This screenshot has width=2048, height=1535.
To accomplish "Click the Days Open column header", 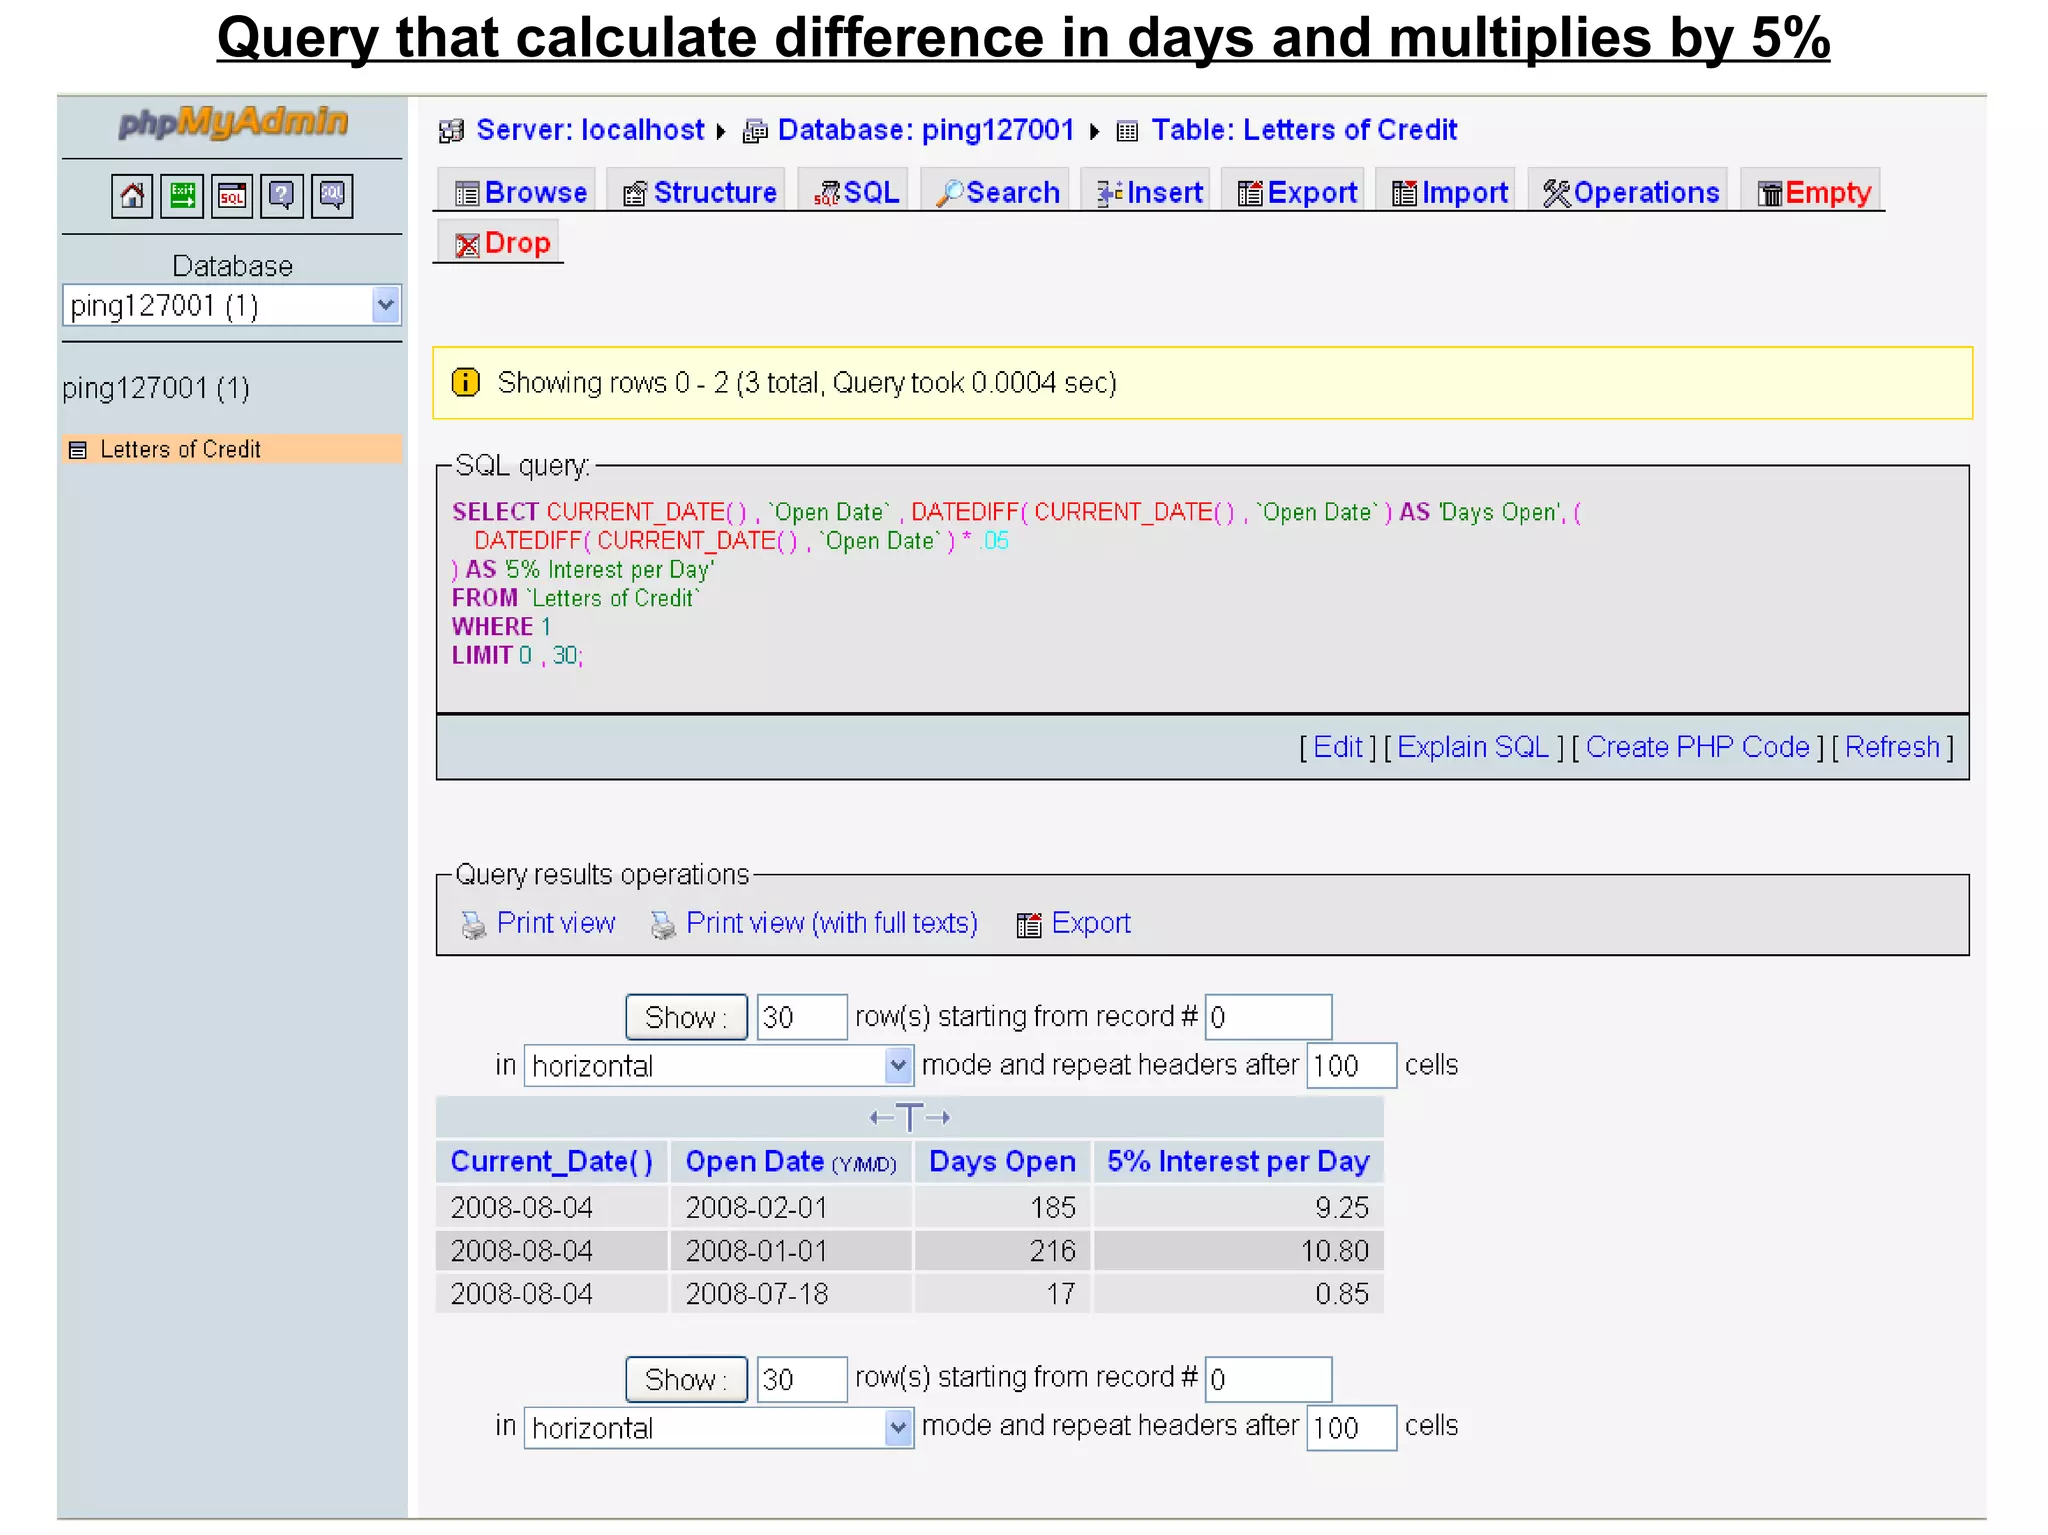I will click(1002, 1162).
